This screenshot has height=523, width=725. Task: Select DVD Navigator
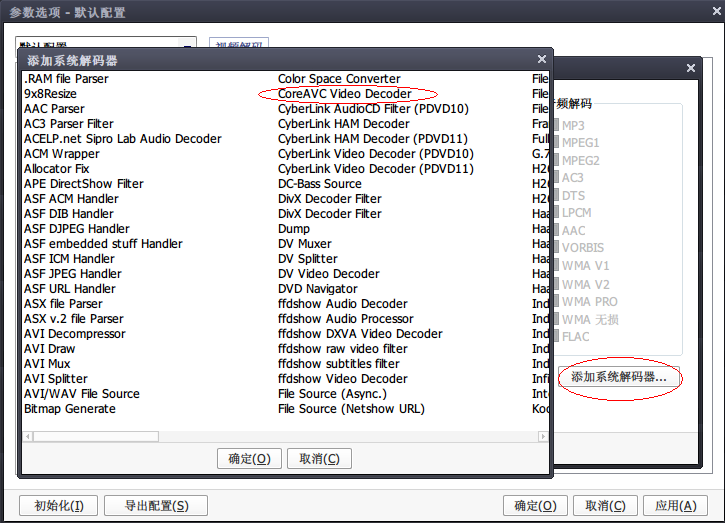318,289
